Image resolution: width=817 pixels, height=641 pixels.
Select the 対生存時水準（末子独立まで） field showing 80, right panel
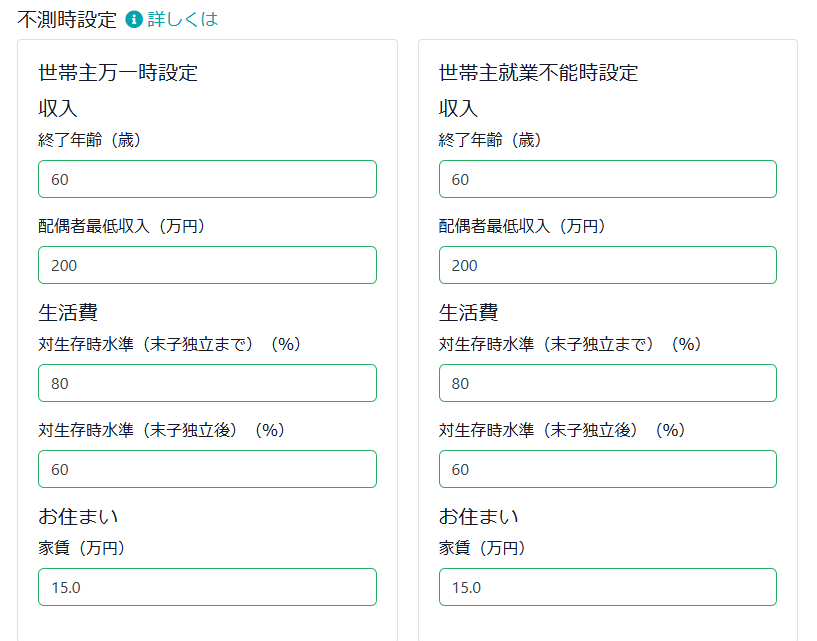(607, 383)
